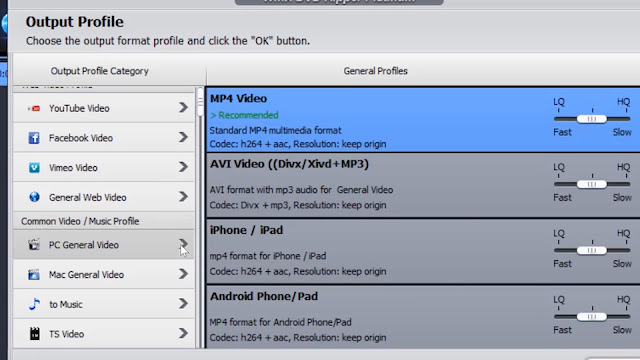Click the YouTube Video icon

pyautogui.click(x=34, y=108)
